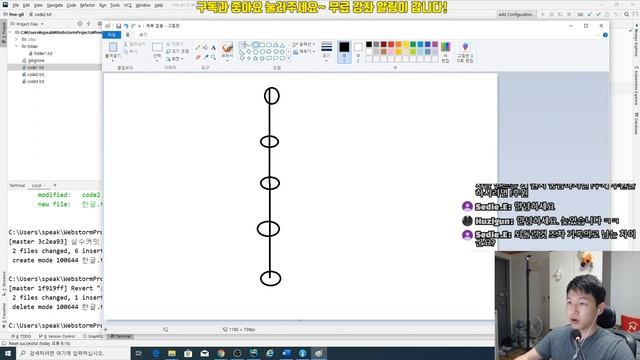Select Color 2 white background box
Image resolution: width=640 pixels, height=360 pixels.
point(358,51)
